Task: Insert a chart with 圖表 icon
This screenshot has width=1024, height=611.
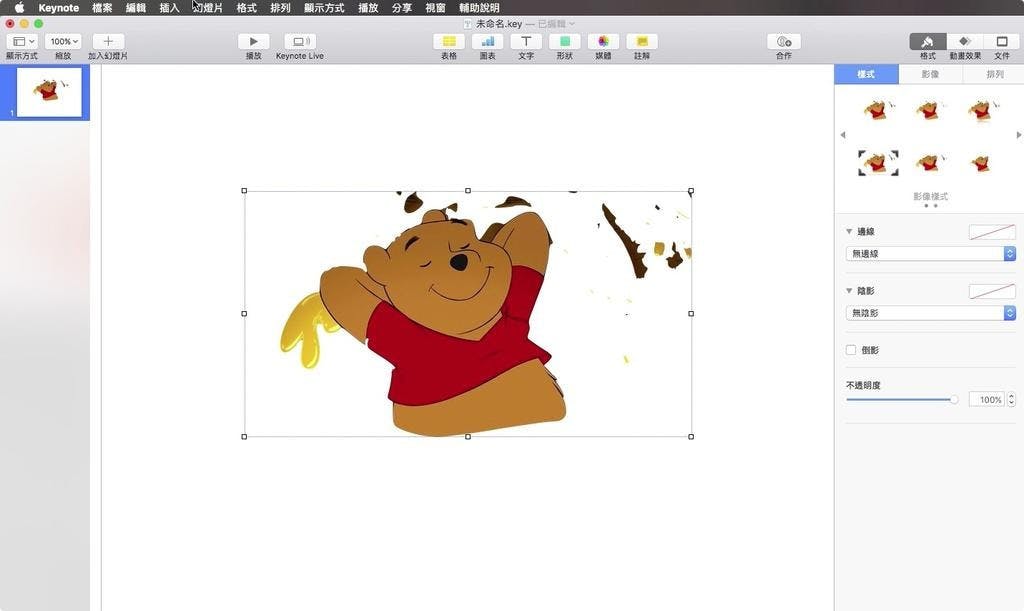Action: pyautogui.click(x=487, y=41)
